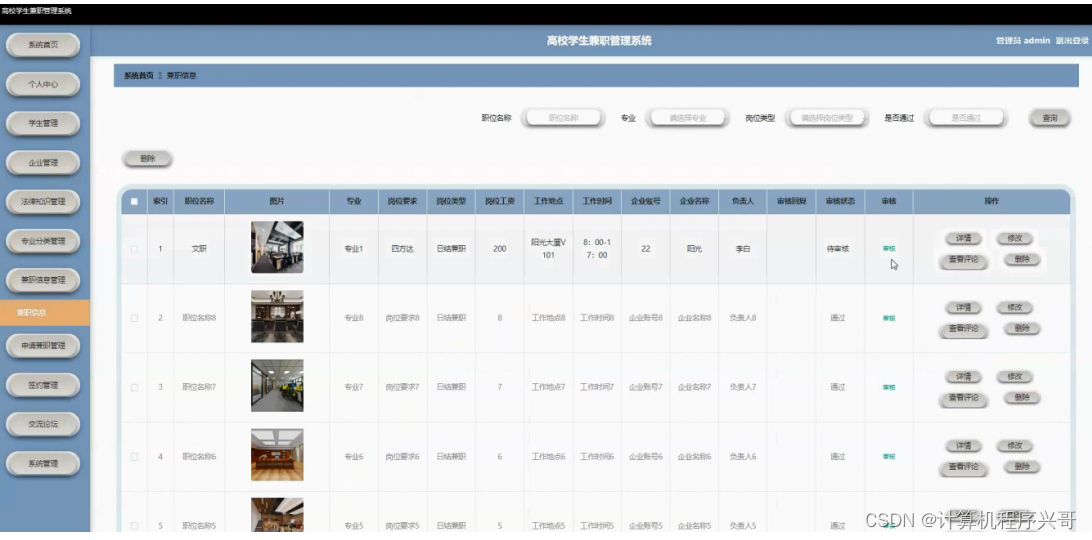Click 删除 button in 文职 row
This screenshot has width=1092, height=540.
1022,259
